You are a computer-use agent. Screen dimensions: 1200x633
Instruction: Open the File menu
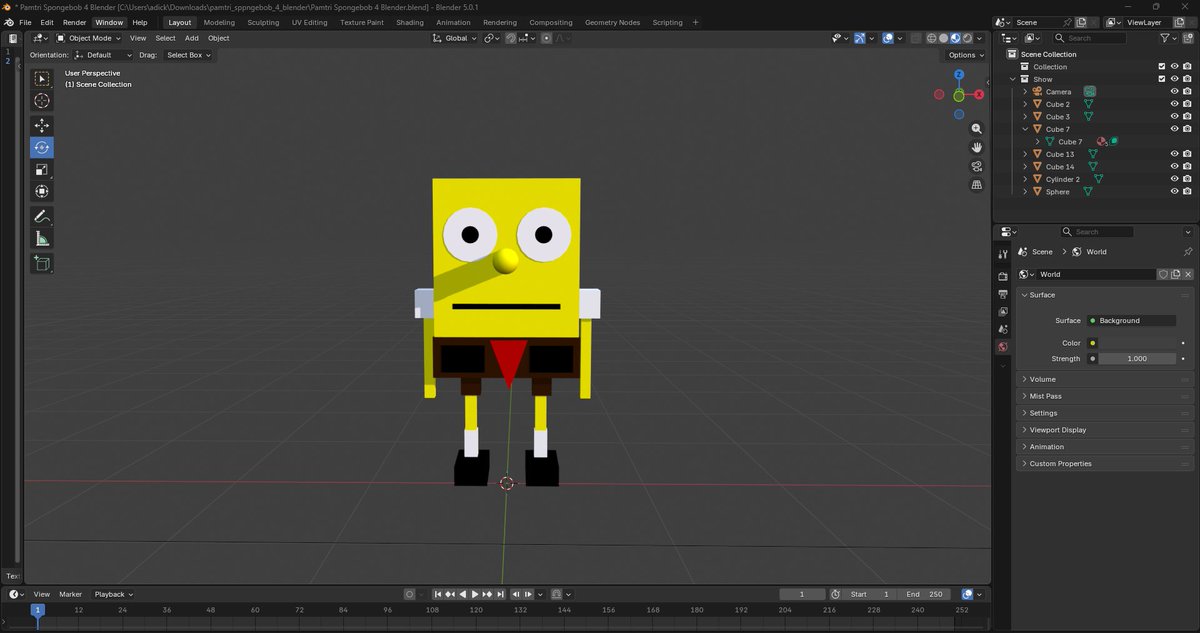coord(25,22)
